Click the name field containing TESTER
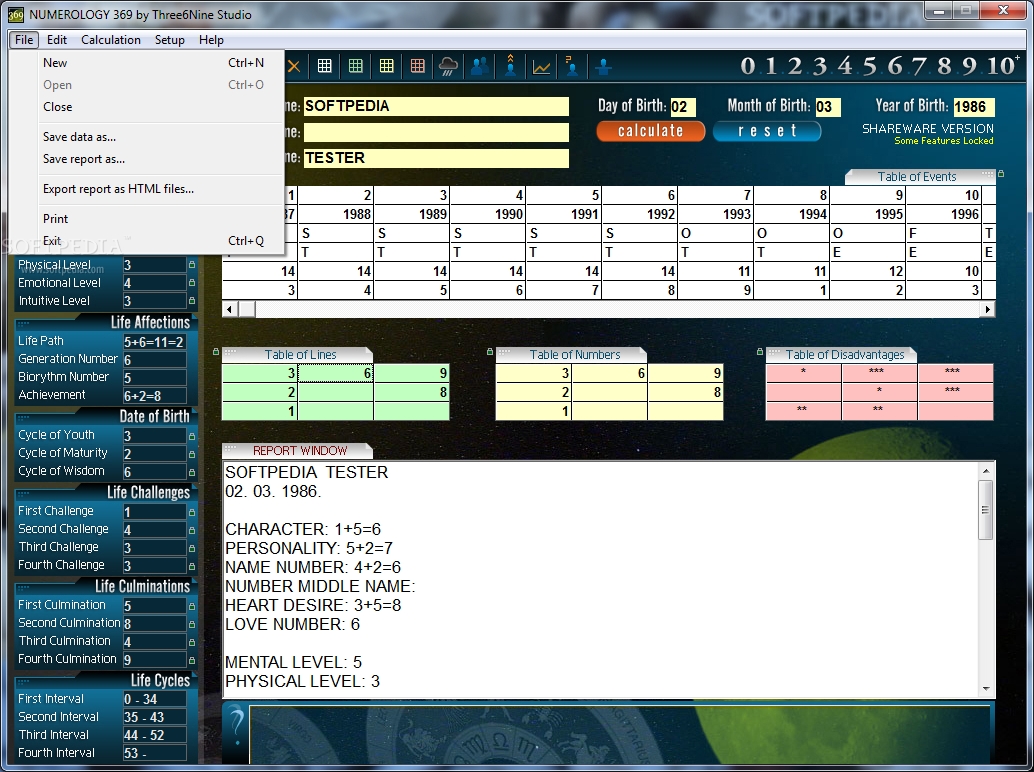 tap(436, 158)
